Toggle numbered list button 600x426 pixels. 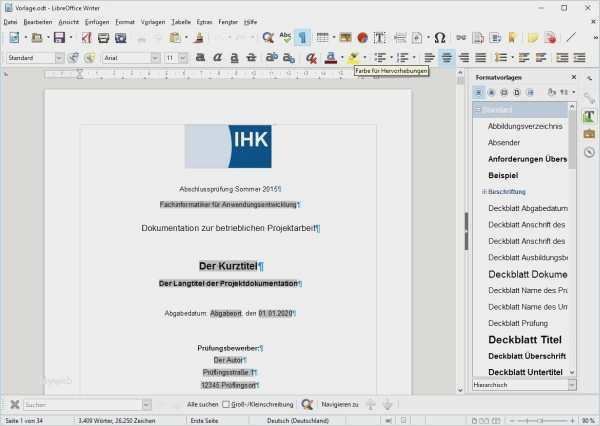coord(403,58)
